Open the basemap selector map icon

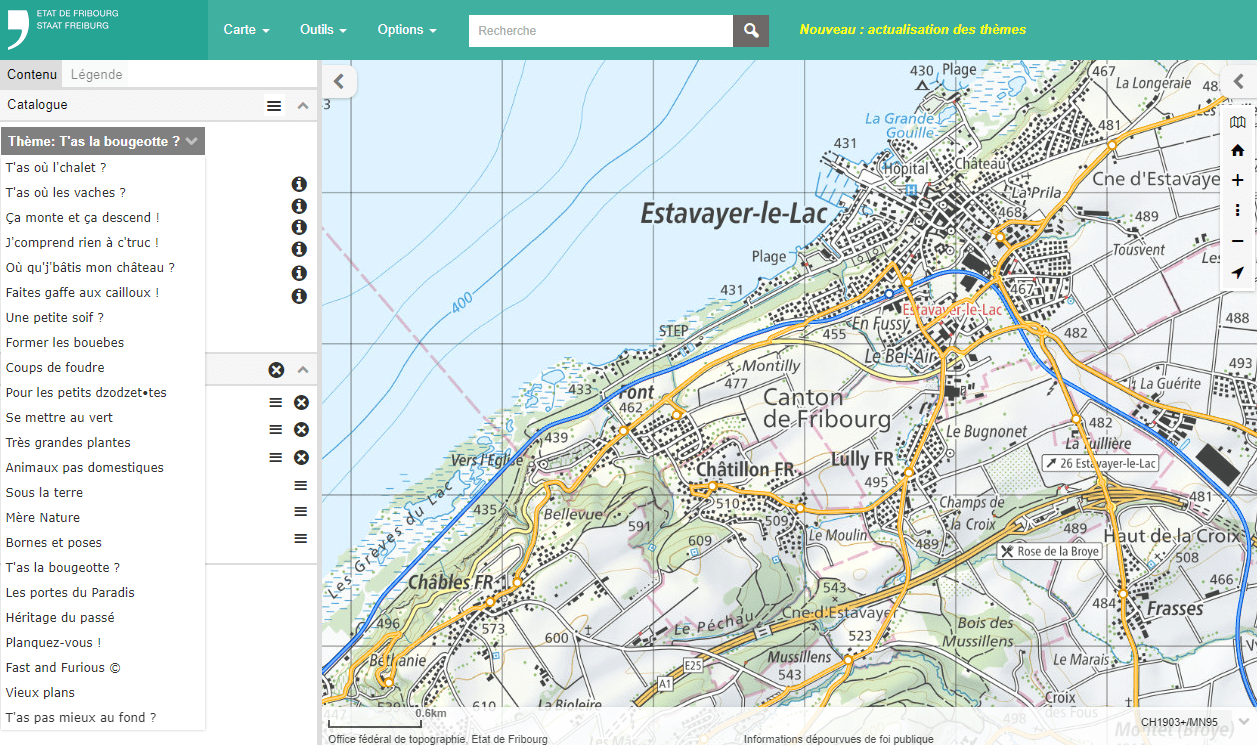tap(1237, 122)
